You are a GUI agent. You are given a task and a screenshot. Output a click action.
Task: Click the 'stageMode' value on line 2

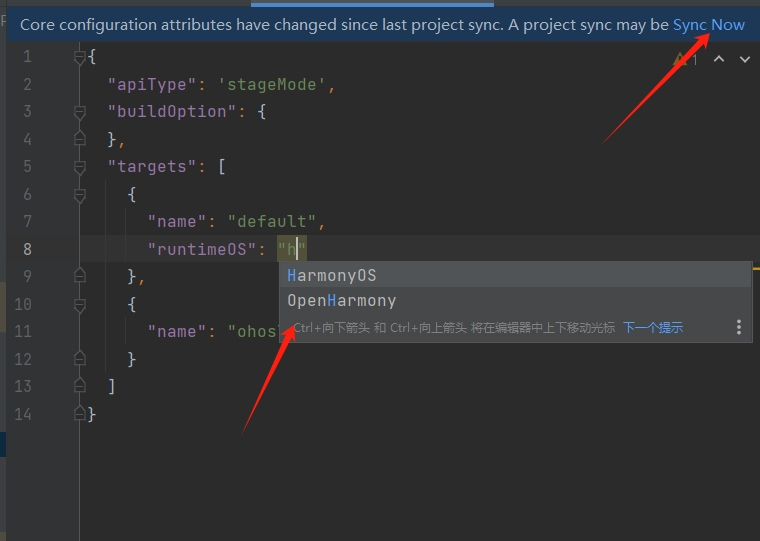pos(271,85)
